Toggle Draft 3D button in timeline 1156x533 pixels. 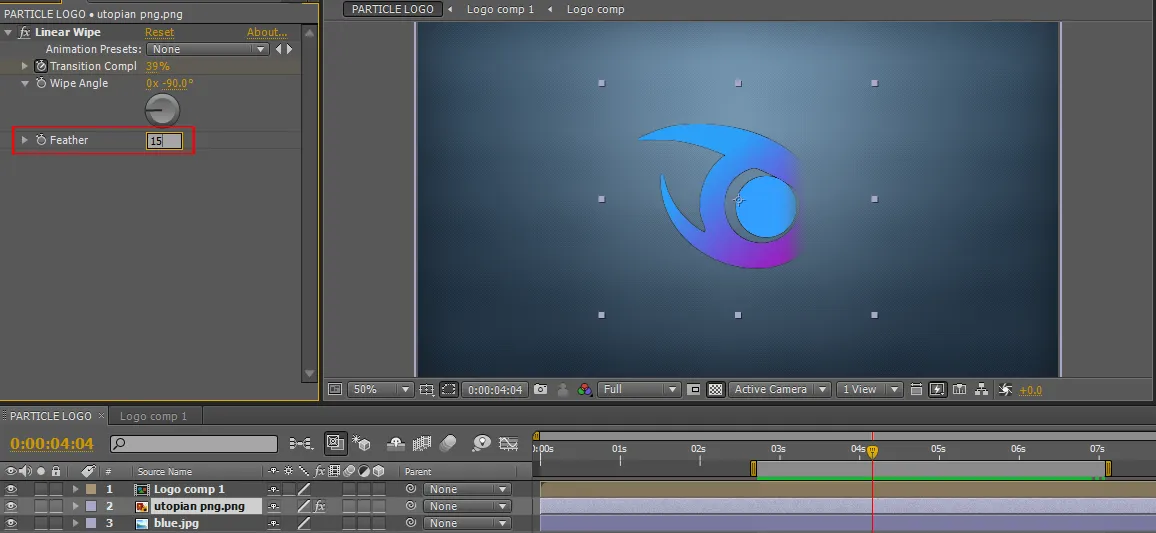pos(361,443)
